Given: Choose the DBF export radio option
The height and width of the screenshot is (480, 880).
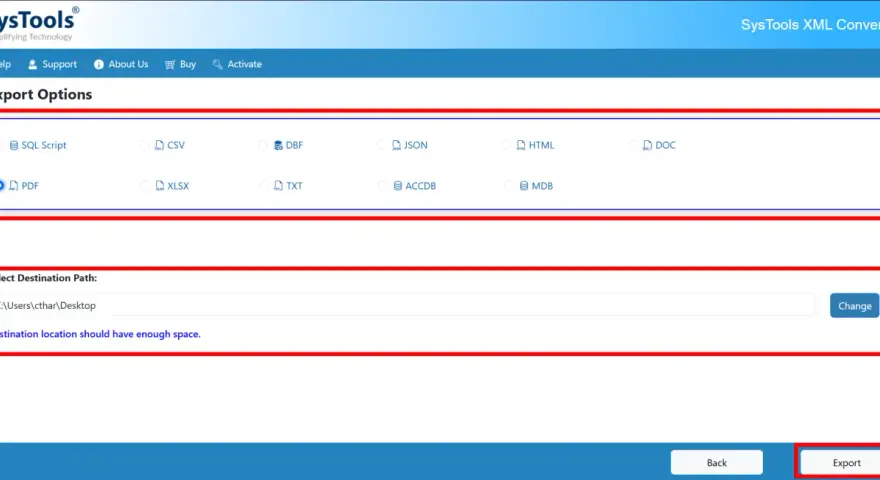Looking at the screenshot, I should tap(263, 145).
